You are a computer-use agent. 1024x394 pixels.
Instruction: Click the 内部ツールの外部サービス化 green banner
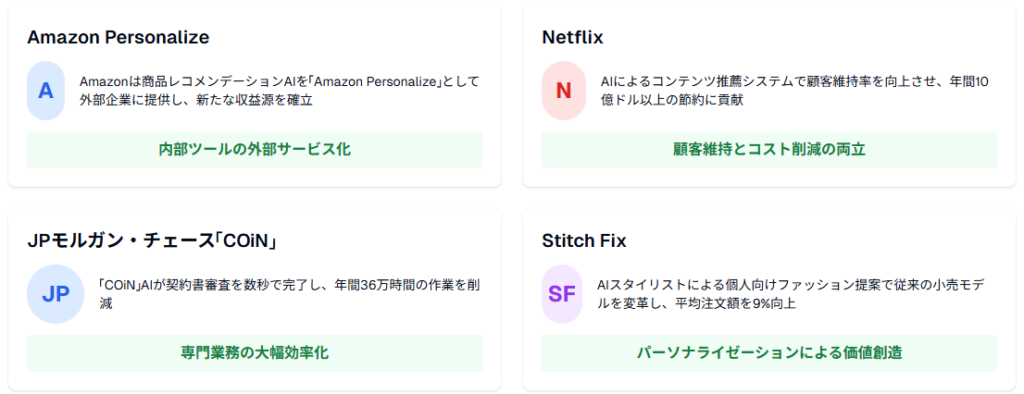point(255,150)
